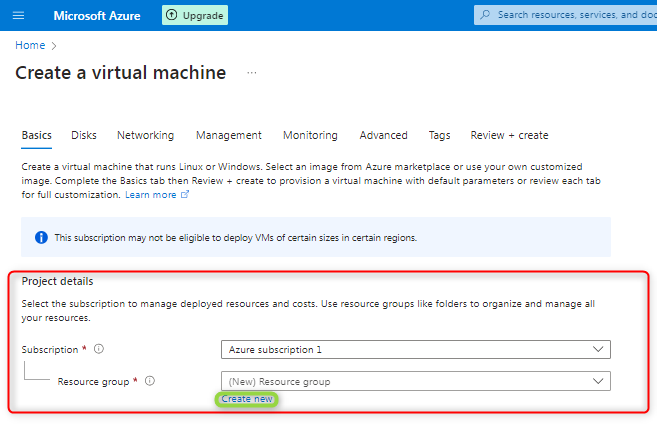The height and width of the screenshot is (426, 657).
Task: Switch to the Networking tab
Action: pyautogui.click(x=145, y=135)
